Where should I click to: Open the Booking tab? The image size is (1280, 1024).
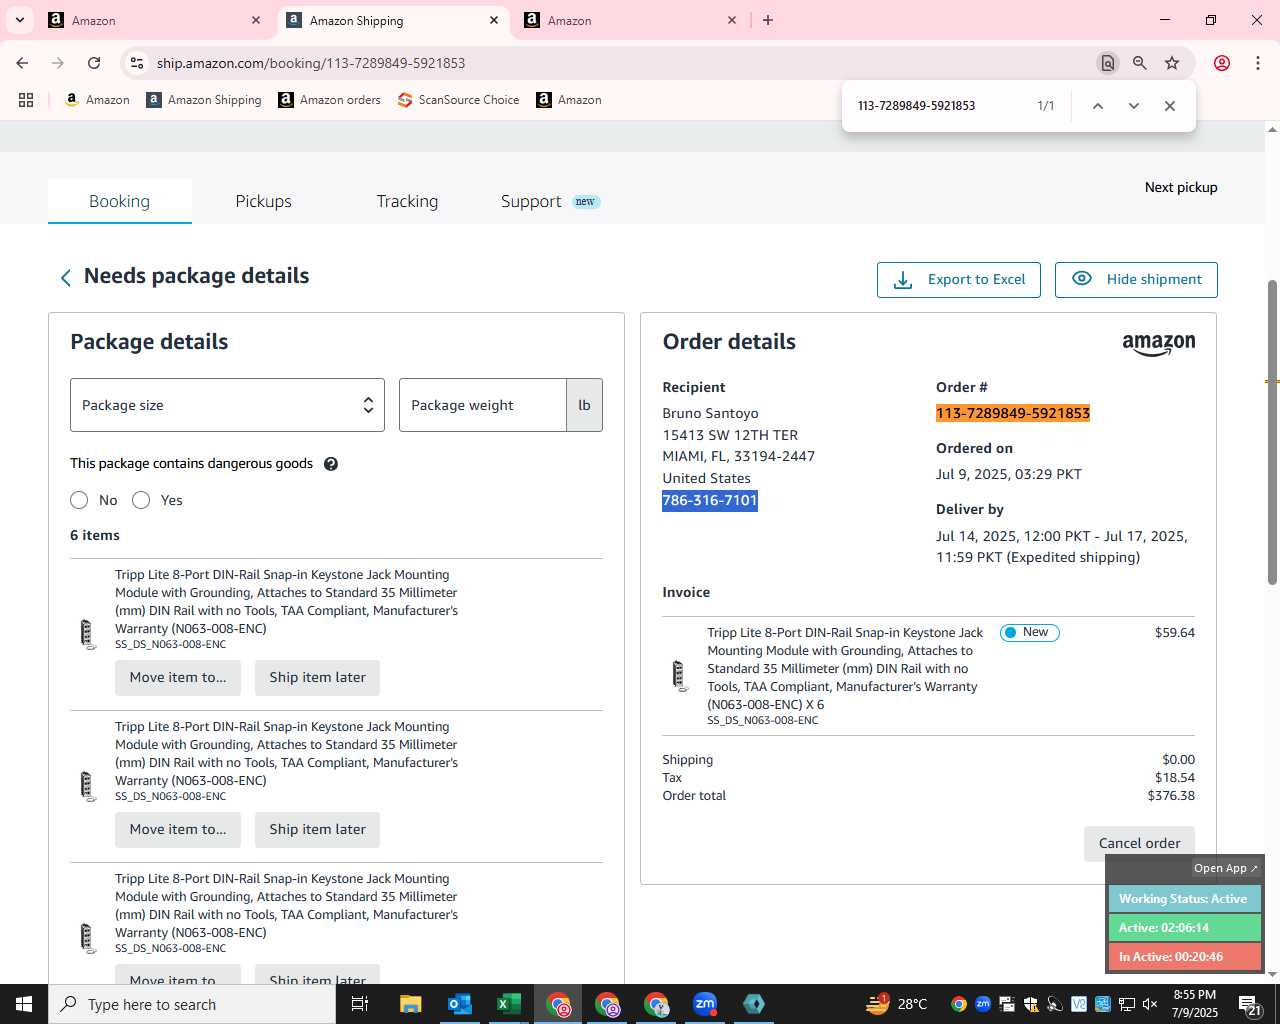pyautogui.click(x=119, y=201)
